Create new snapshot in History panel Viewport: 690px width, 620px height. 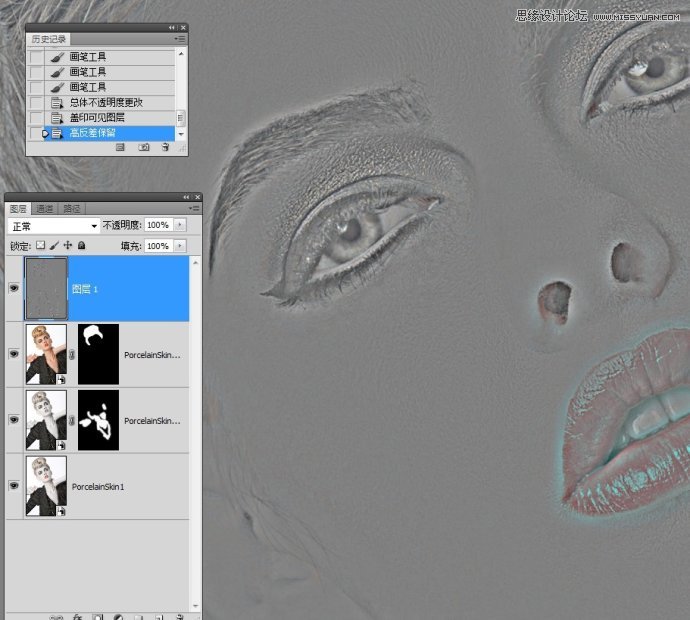coord(143,147)
